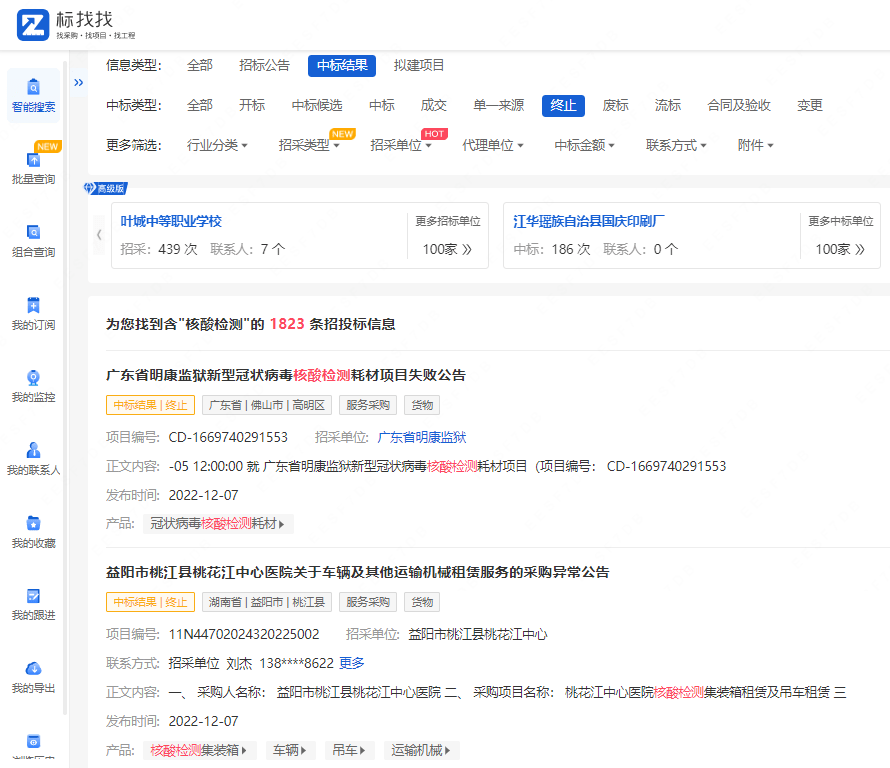Click 货物 tag on first result
This screenshot has height=768, width=890.
[x=422, y=405]
